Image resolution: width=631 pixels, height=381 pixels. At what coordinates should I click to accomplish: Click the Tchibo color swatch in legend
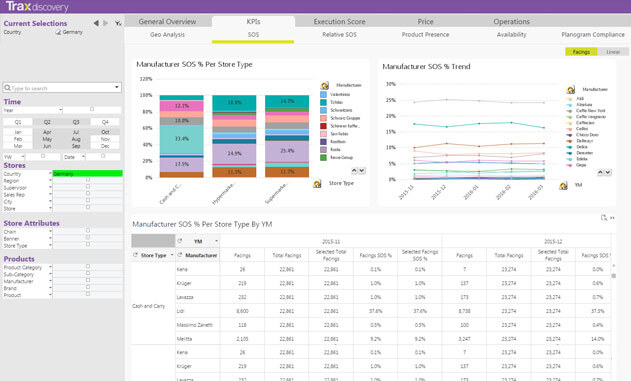click(x=323, y=102)
